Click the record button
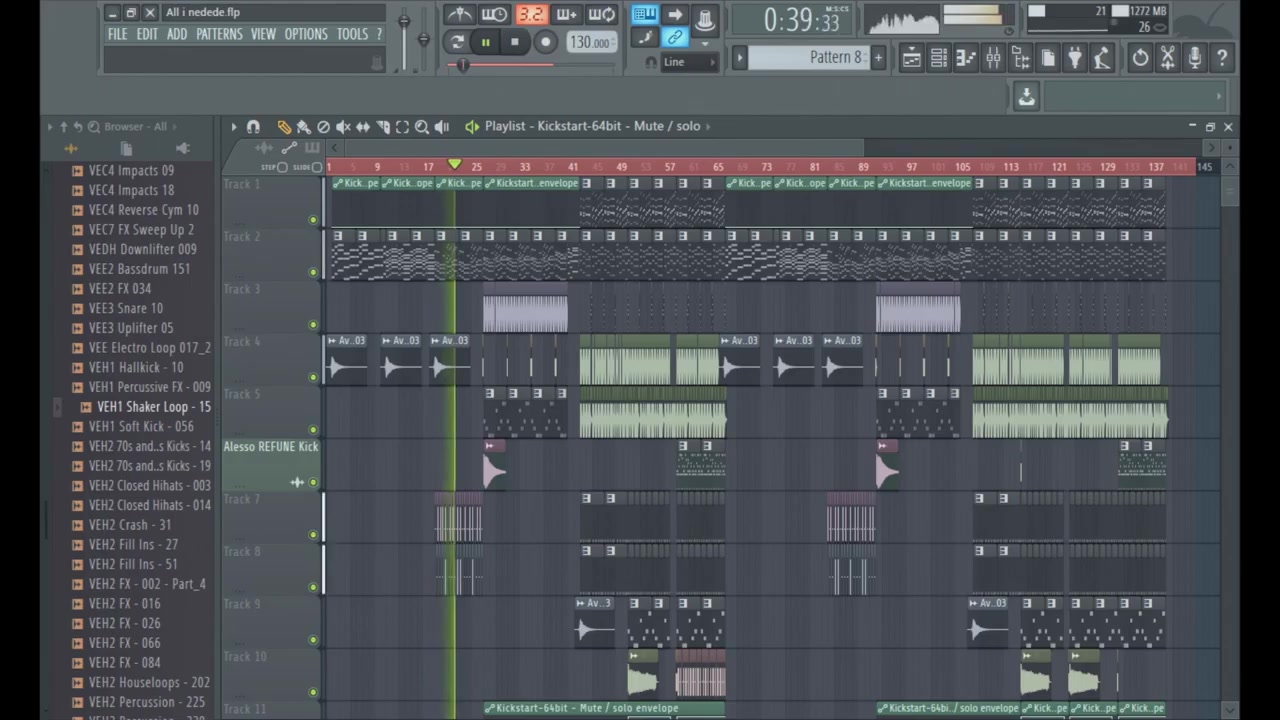The image size is (1280, 720). pyautogui.click(x=545, y=42)
